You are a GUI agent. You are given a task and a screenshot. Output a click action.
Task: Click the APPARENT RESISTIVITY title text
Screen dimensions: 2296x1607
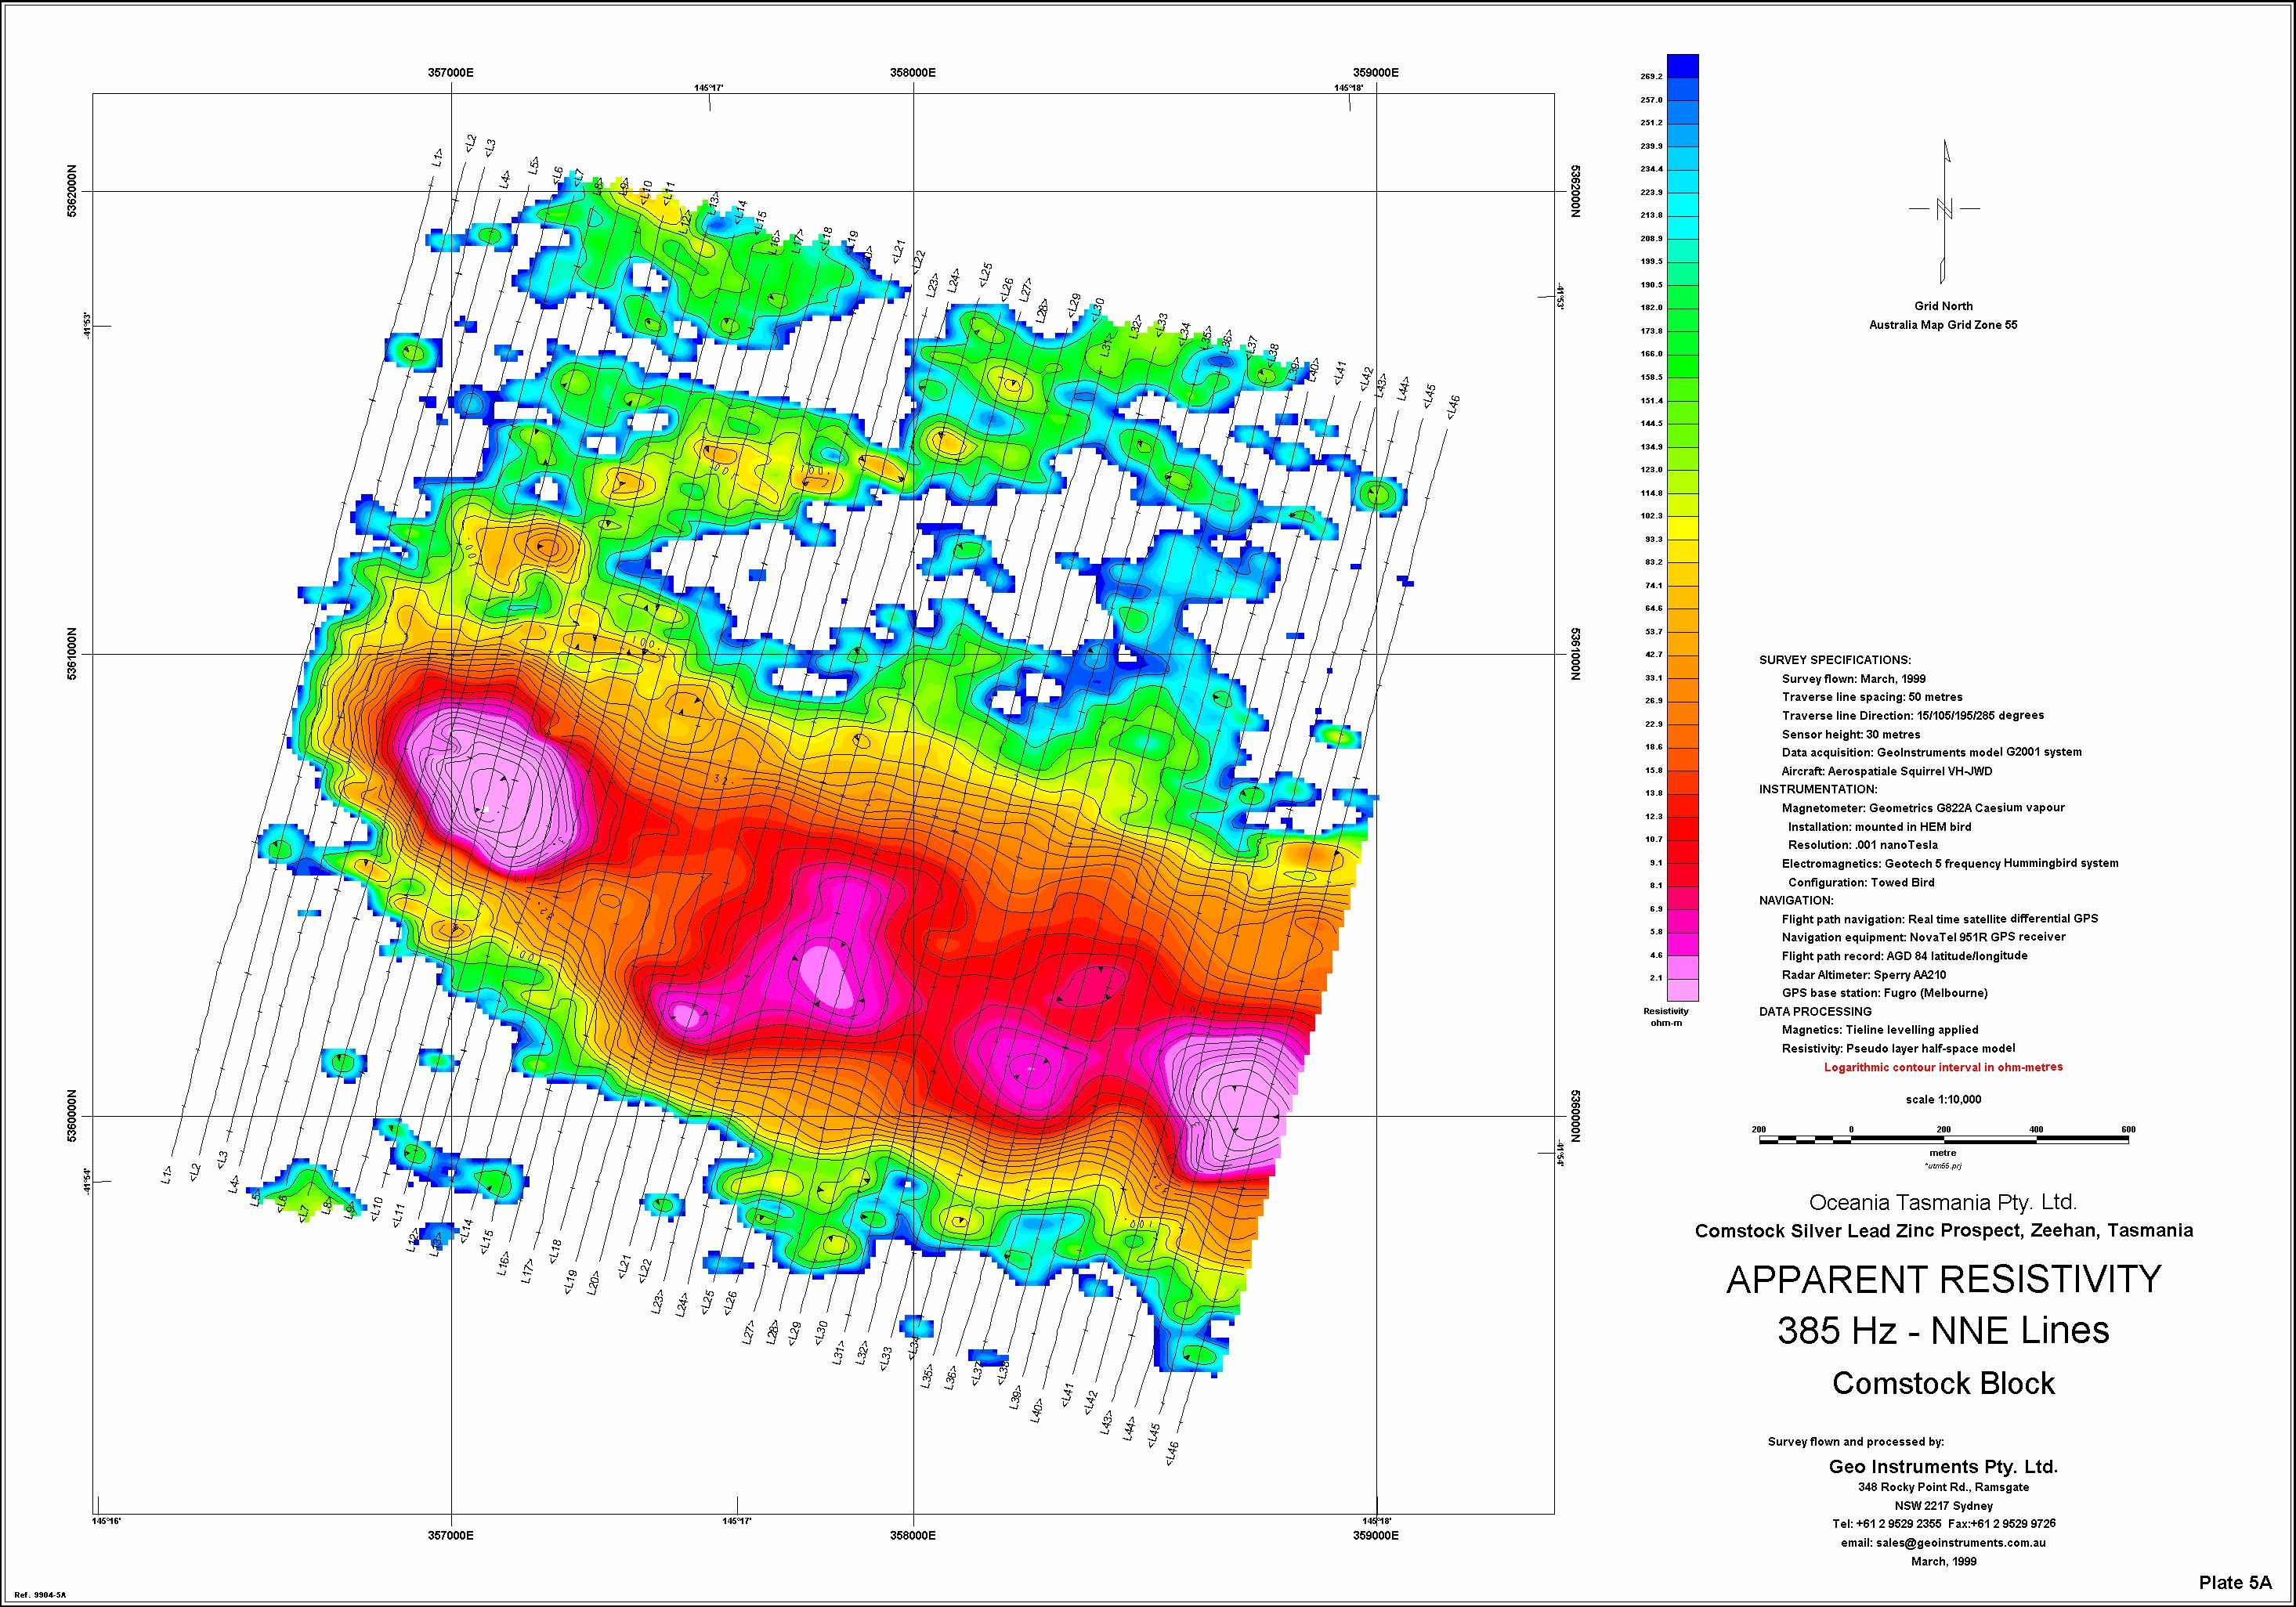[x=1943, y=1280]
